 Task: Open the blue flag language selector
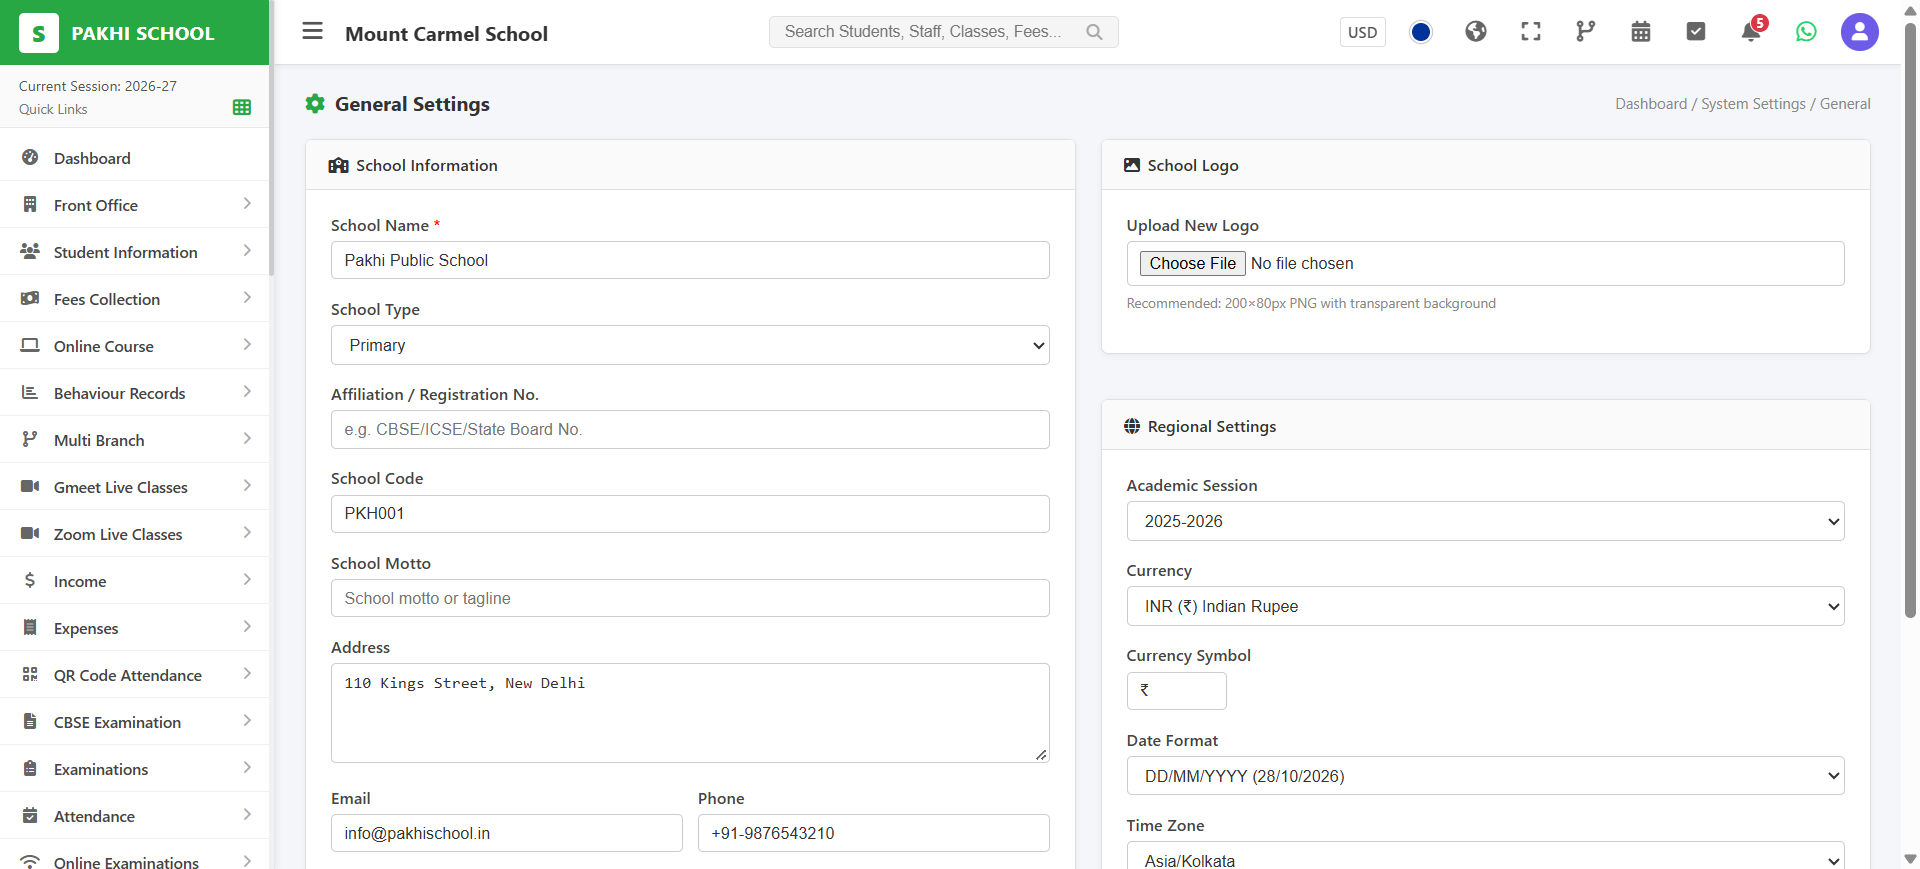coord(1421,32)
